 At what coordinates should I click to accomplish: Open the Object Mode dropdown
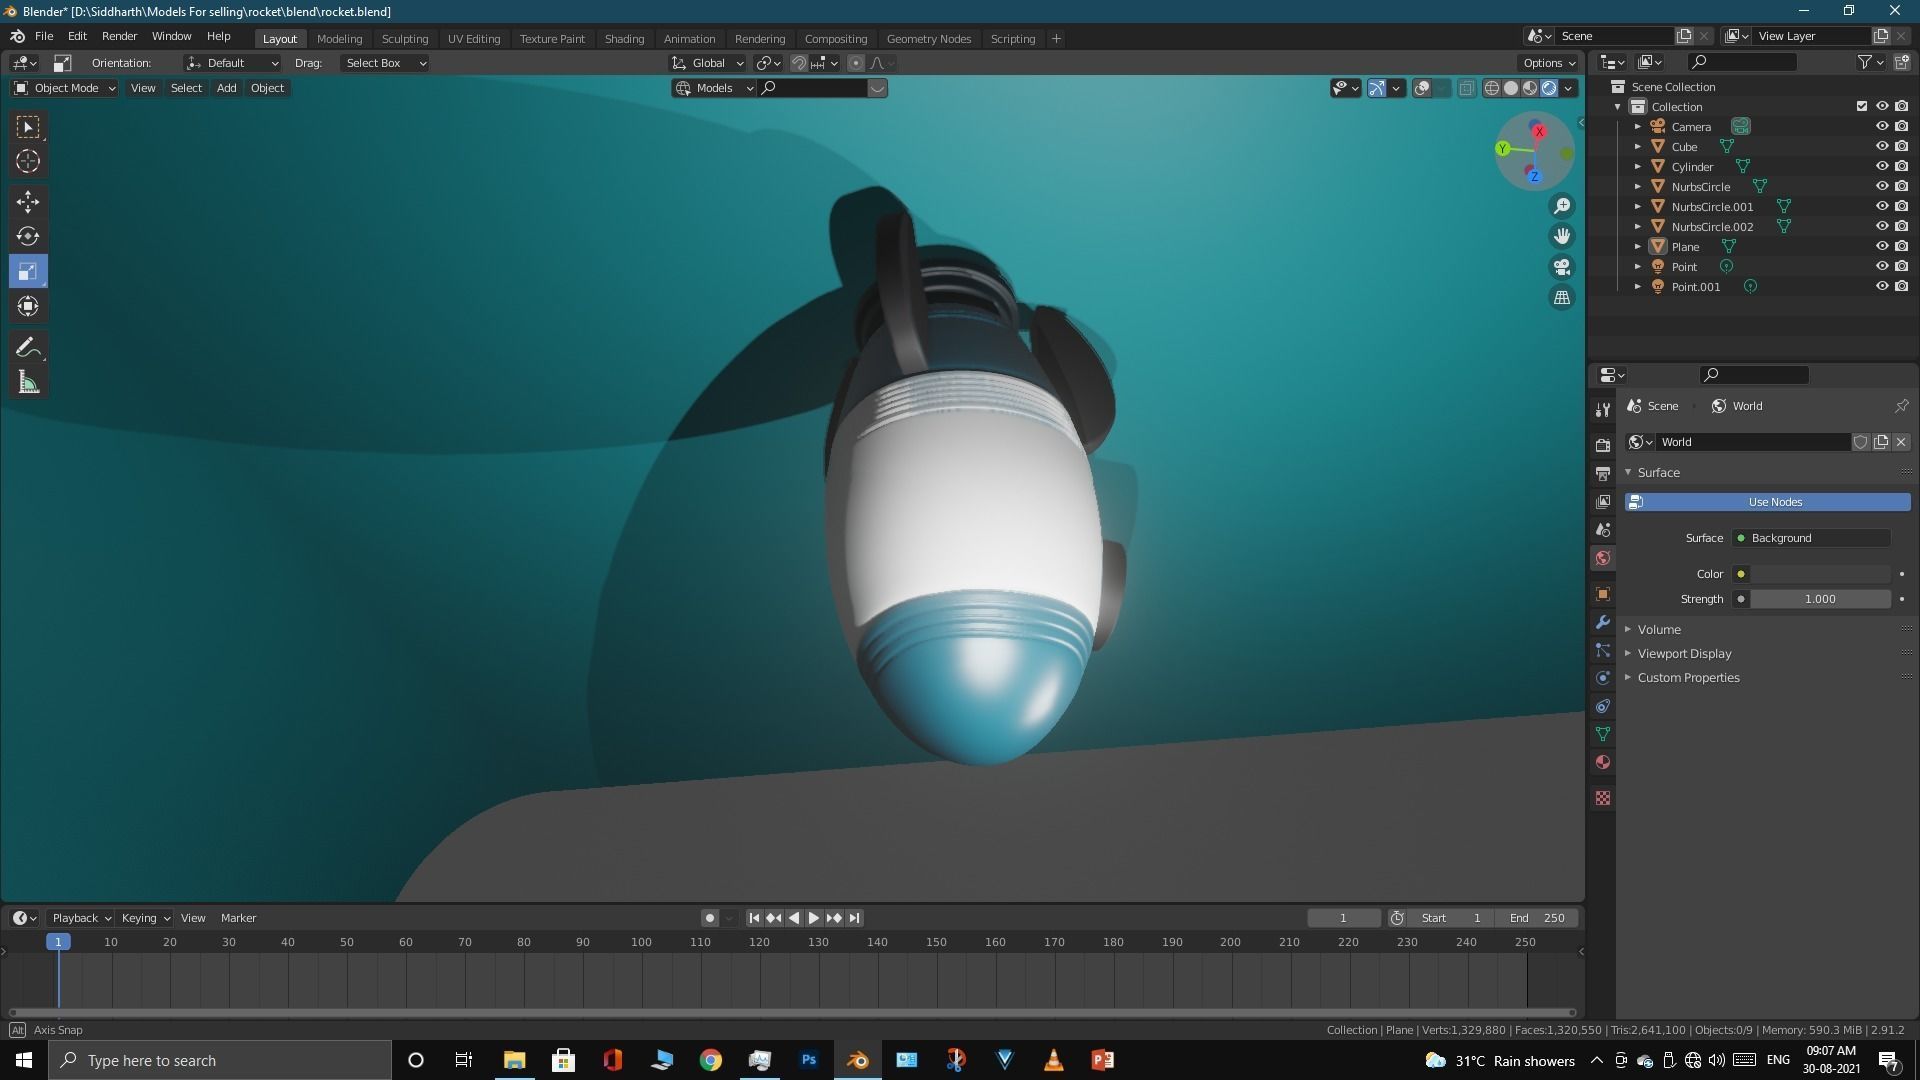coord(65,88)
